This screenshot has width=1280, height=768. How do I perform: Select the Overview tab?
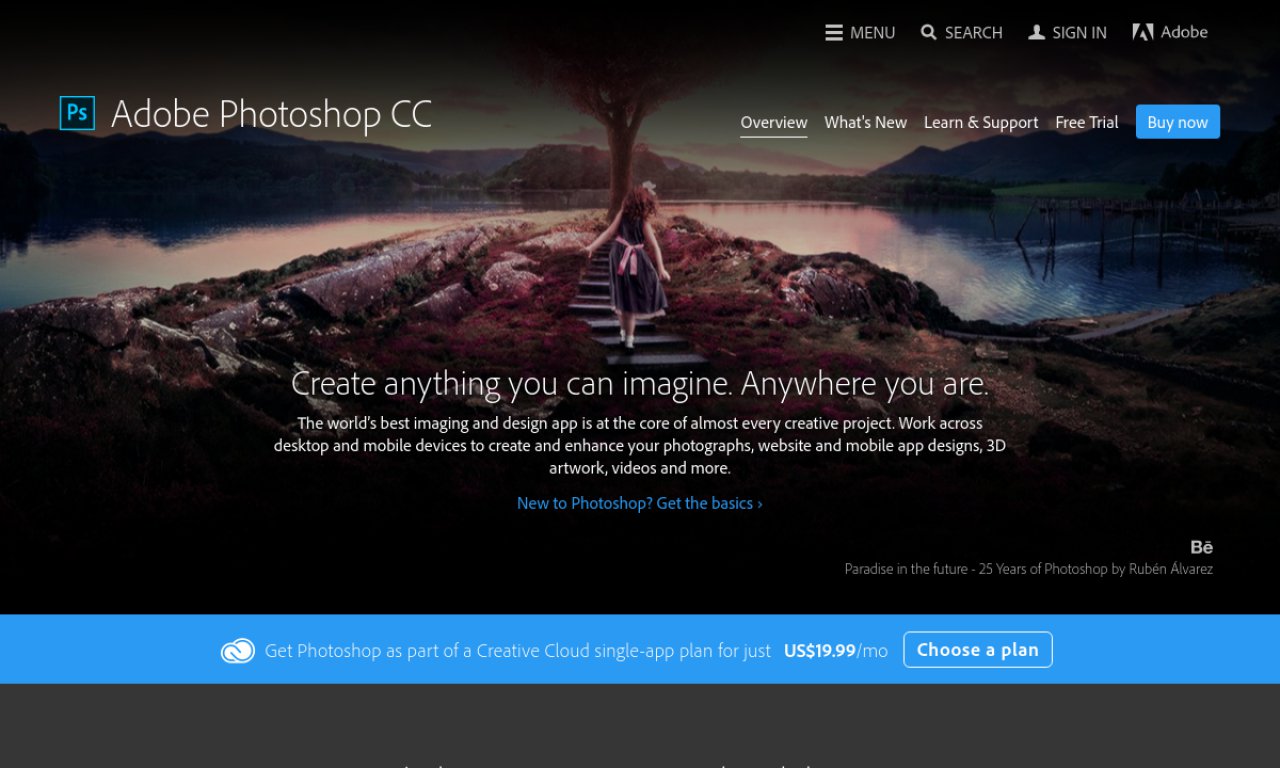(774, 122)
